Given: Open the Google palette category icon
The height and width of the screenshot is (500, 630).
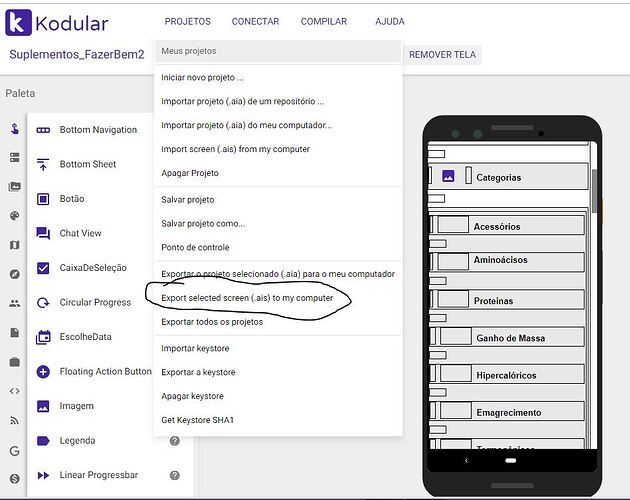Looking at the screenshot, I should click(15, 451).
